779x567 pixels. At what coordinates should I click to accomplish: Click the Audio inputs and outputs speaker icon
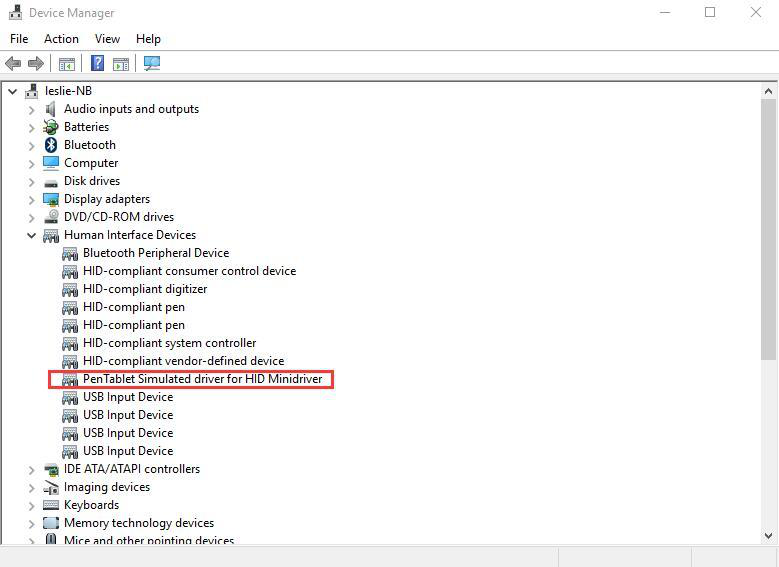[51, 109]
